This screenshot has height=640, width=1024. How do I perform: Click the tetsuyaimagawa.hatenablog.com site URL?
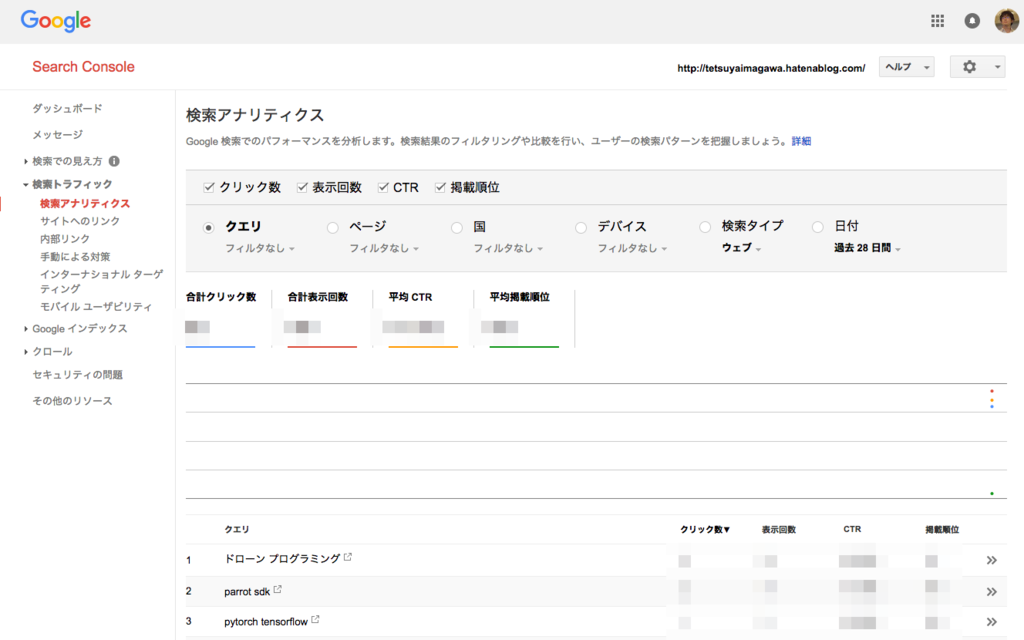click(x=771, y=68)
